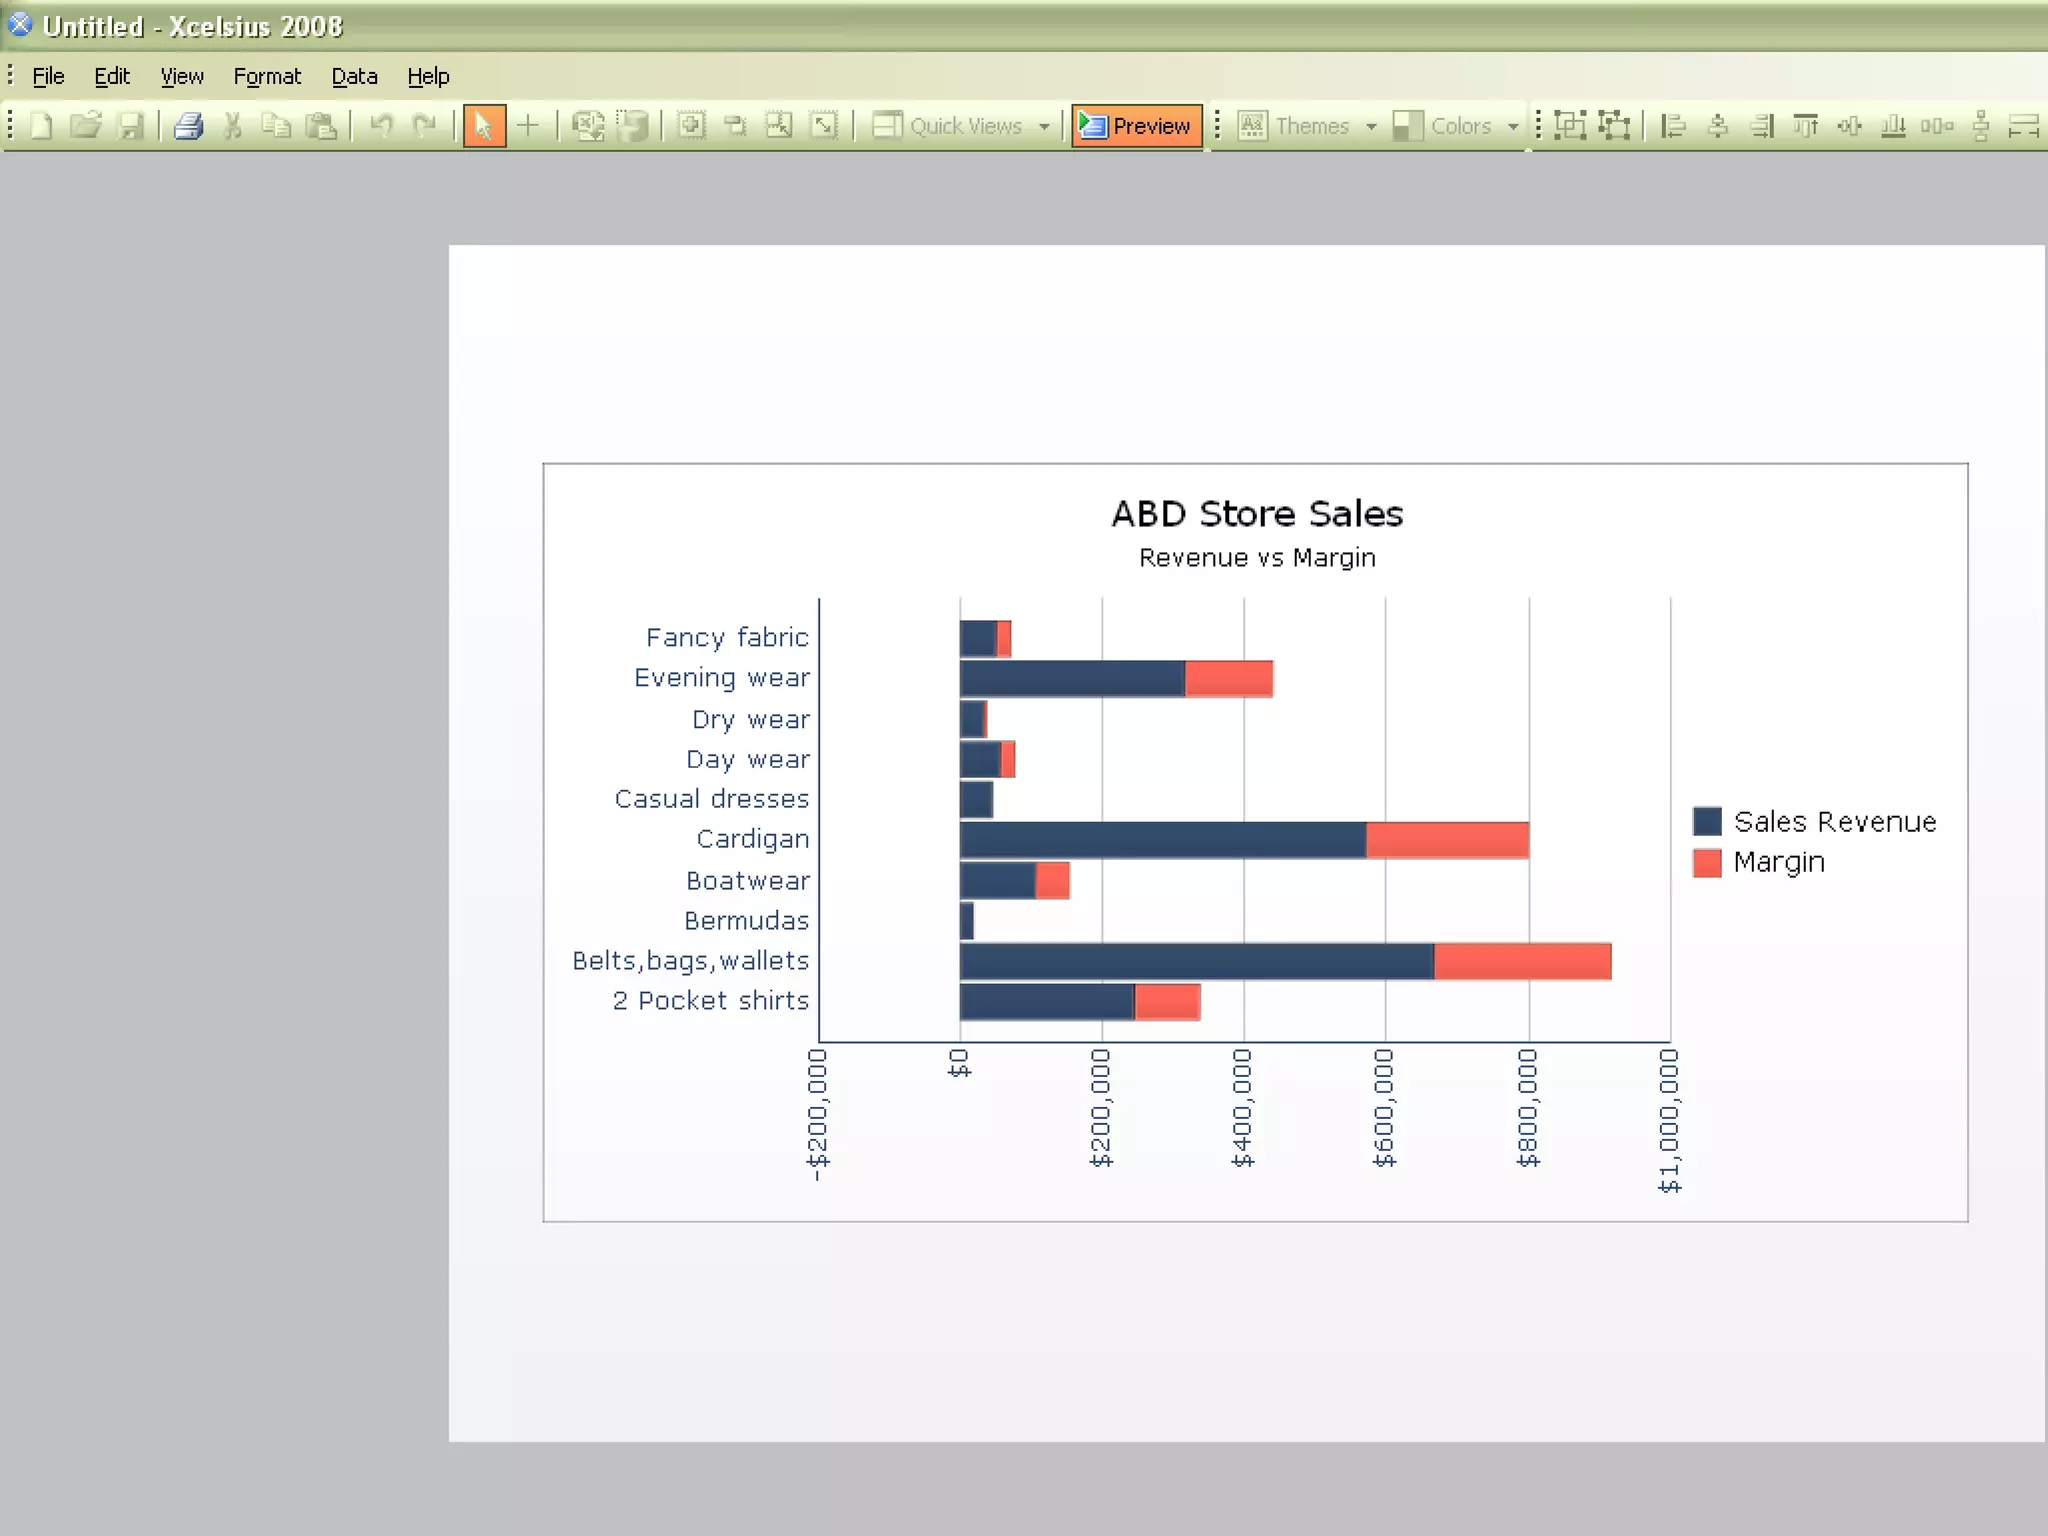Click the Margin legend swatch
The height and width of the screenshot is (1536, 2048).
point(1707,862)
